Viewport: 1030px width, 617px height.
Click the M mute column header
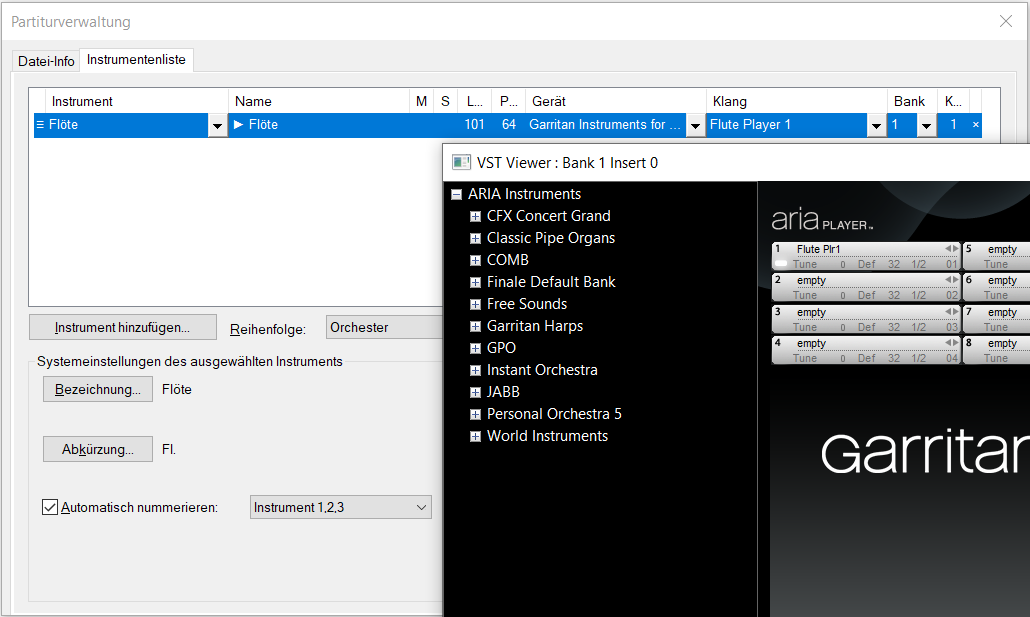coord(422,101)
